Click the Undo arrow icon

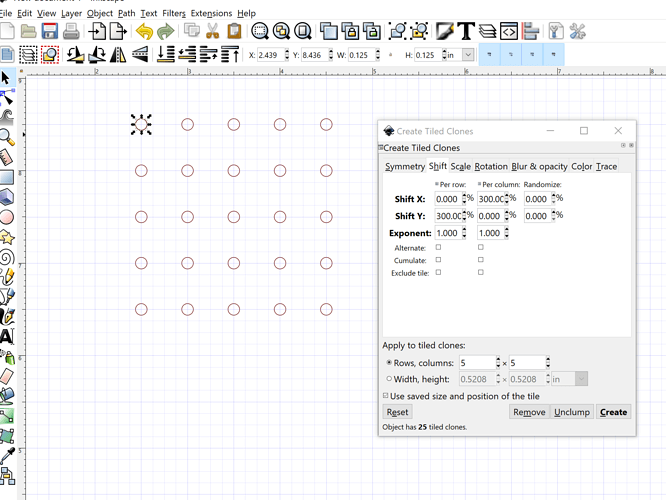click(144, 31)
